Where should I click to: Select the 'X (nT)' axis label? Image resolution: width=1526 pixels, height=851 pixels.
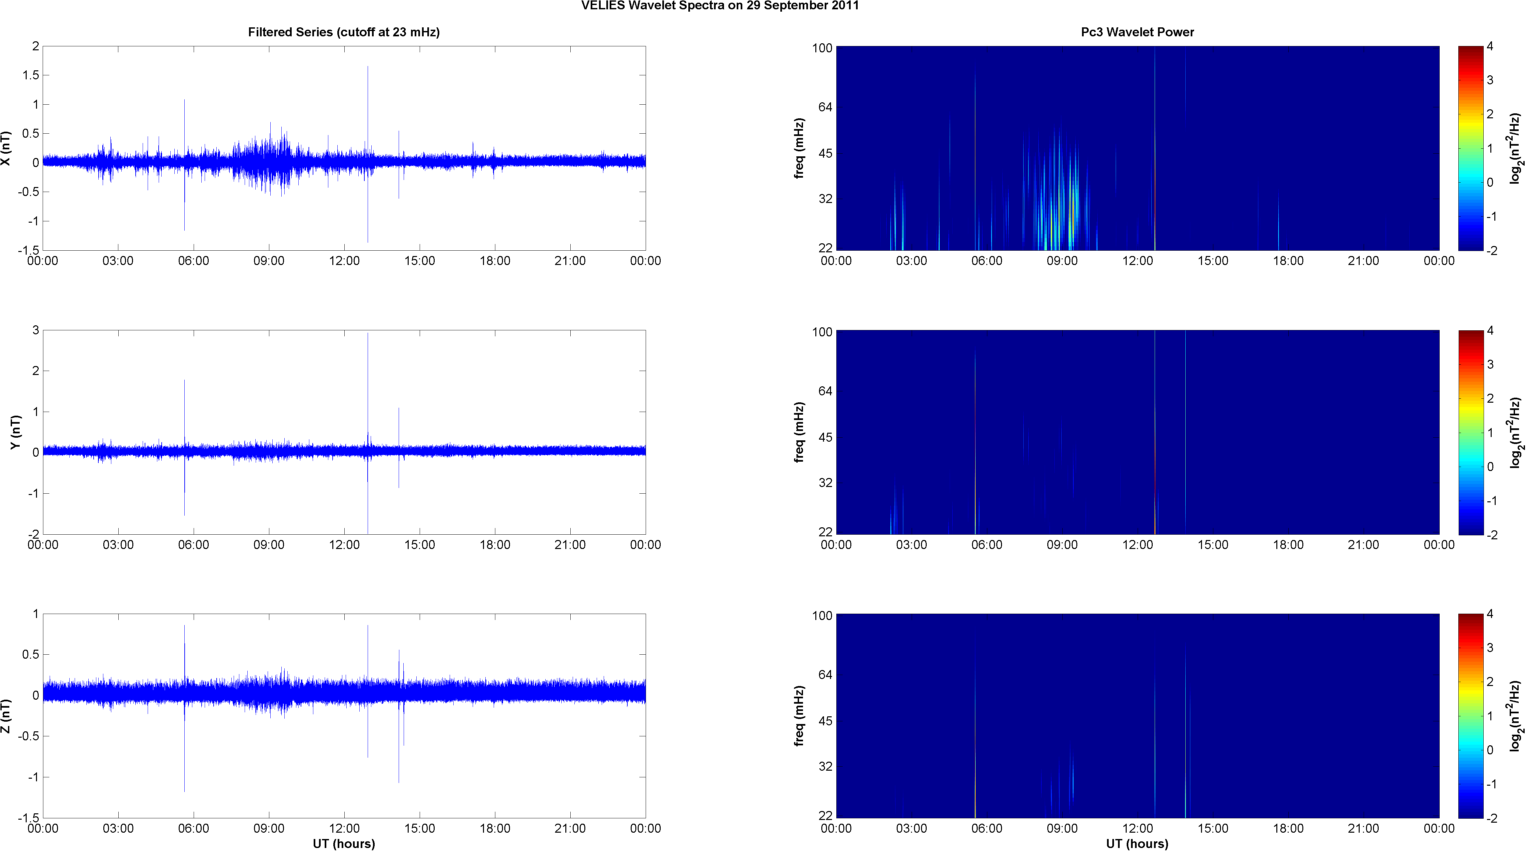pos(7,148)
